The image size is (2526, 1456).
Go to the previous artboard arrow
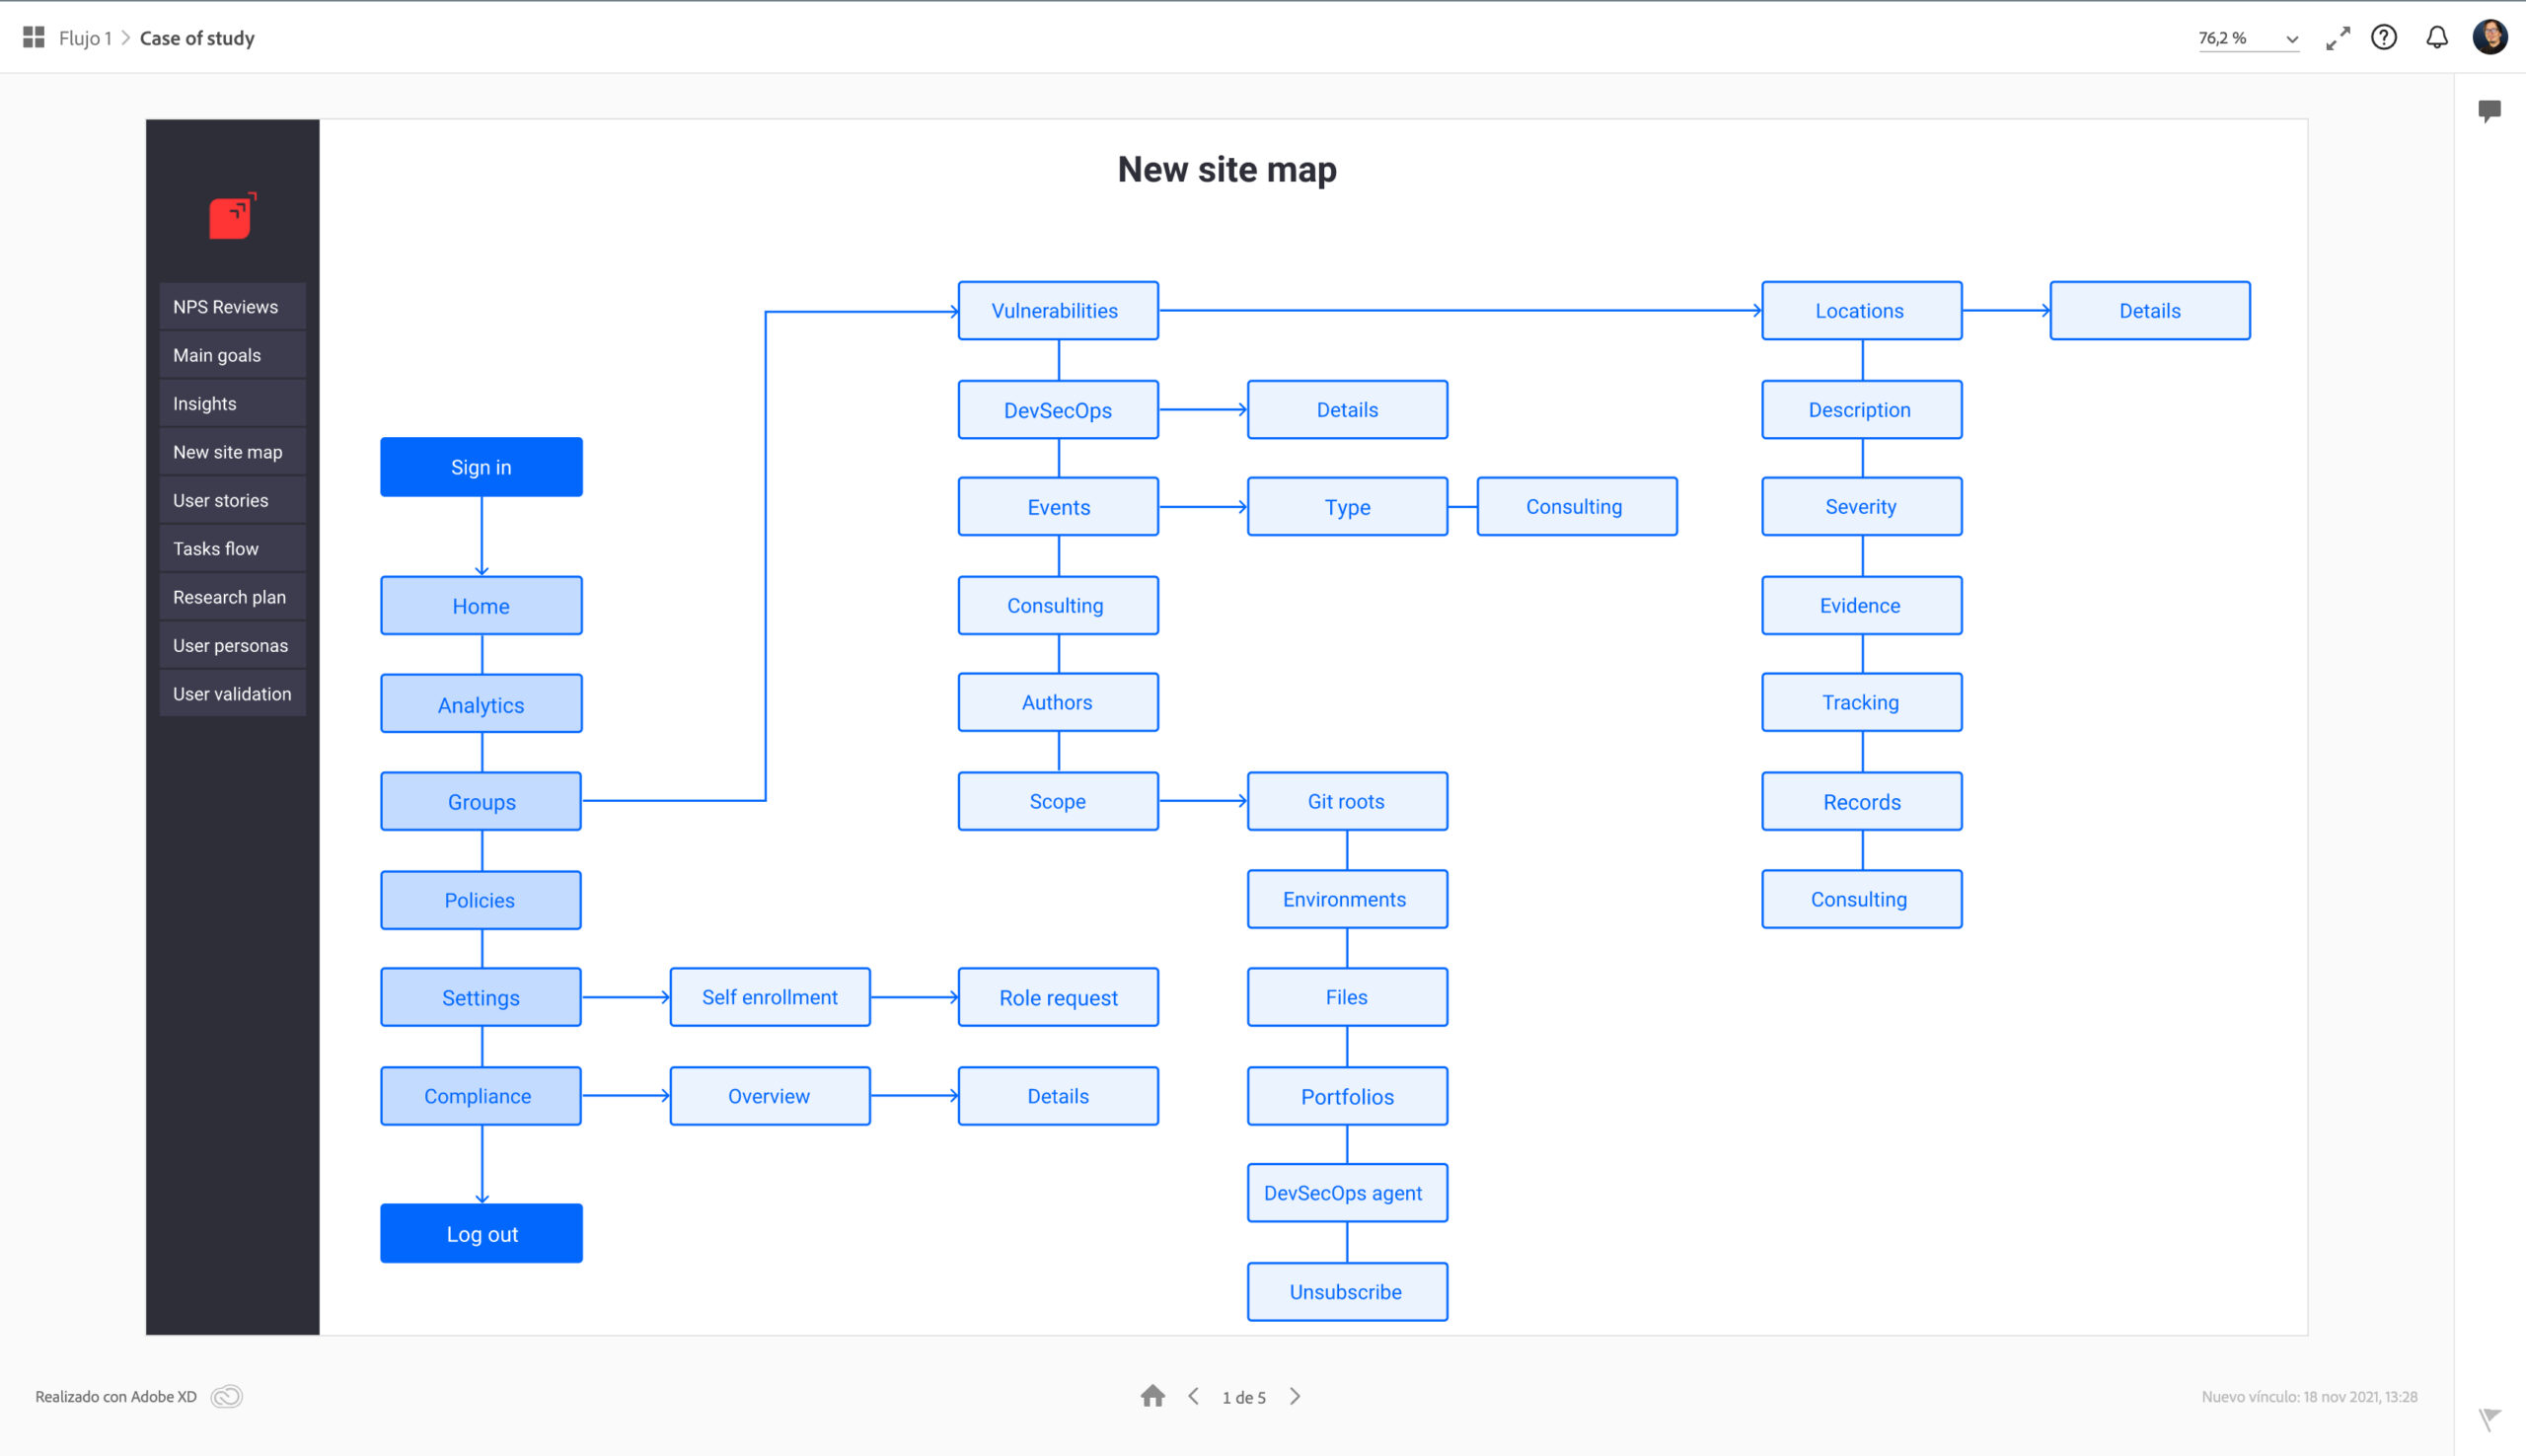click(1194, 1396)
